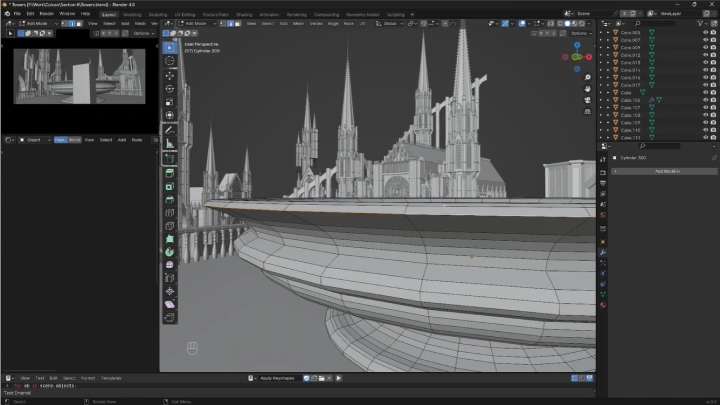Disable Cone.007 in renders via camera icon

click(x=713, y=40)
